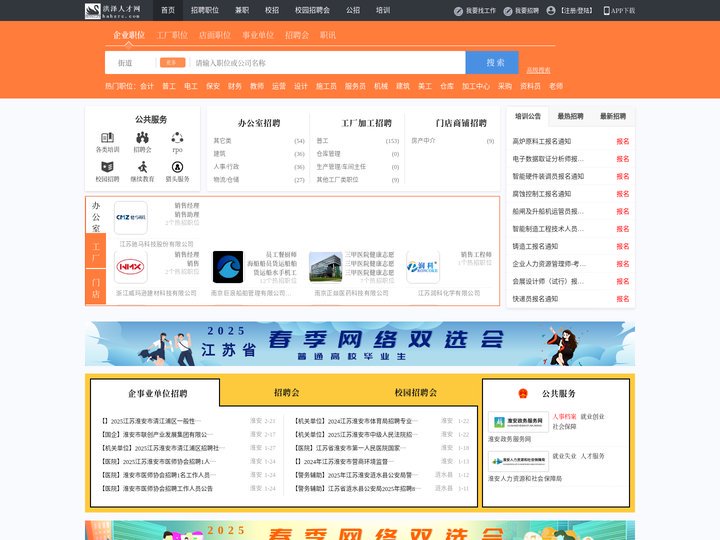
Task: Open the 公招 menu item
Action: tap(353, 10)
